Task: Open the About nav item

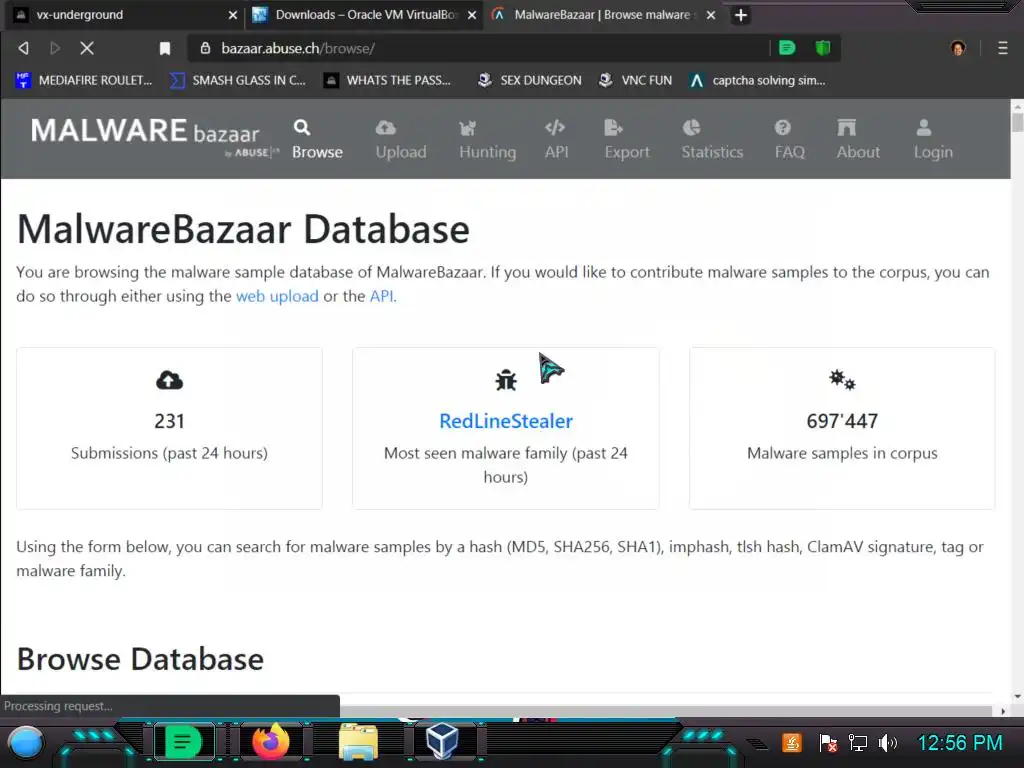Action: coord(857,139)
